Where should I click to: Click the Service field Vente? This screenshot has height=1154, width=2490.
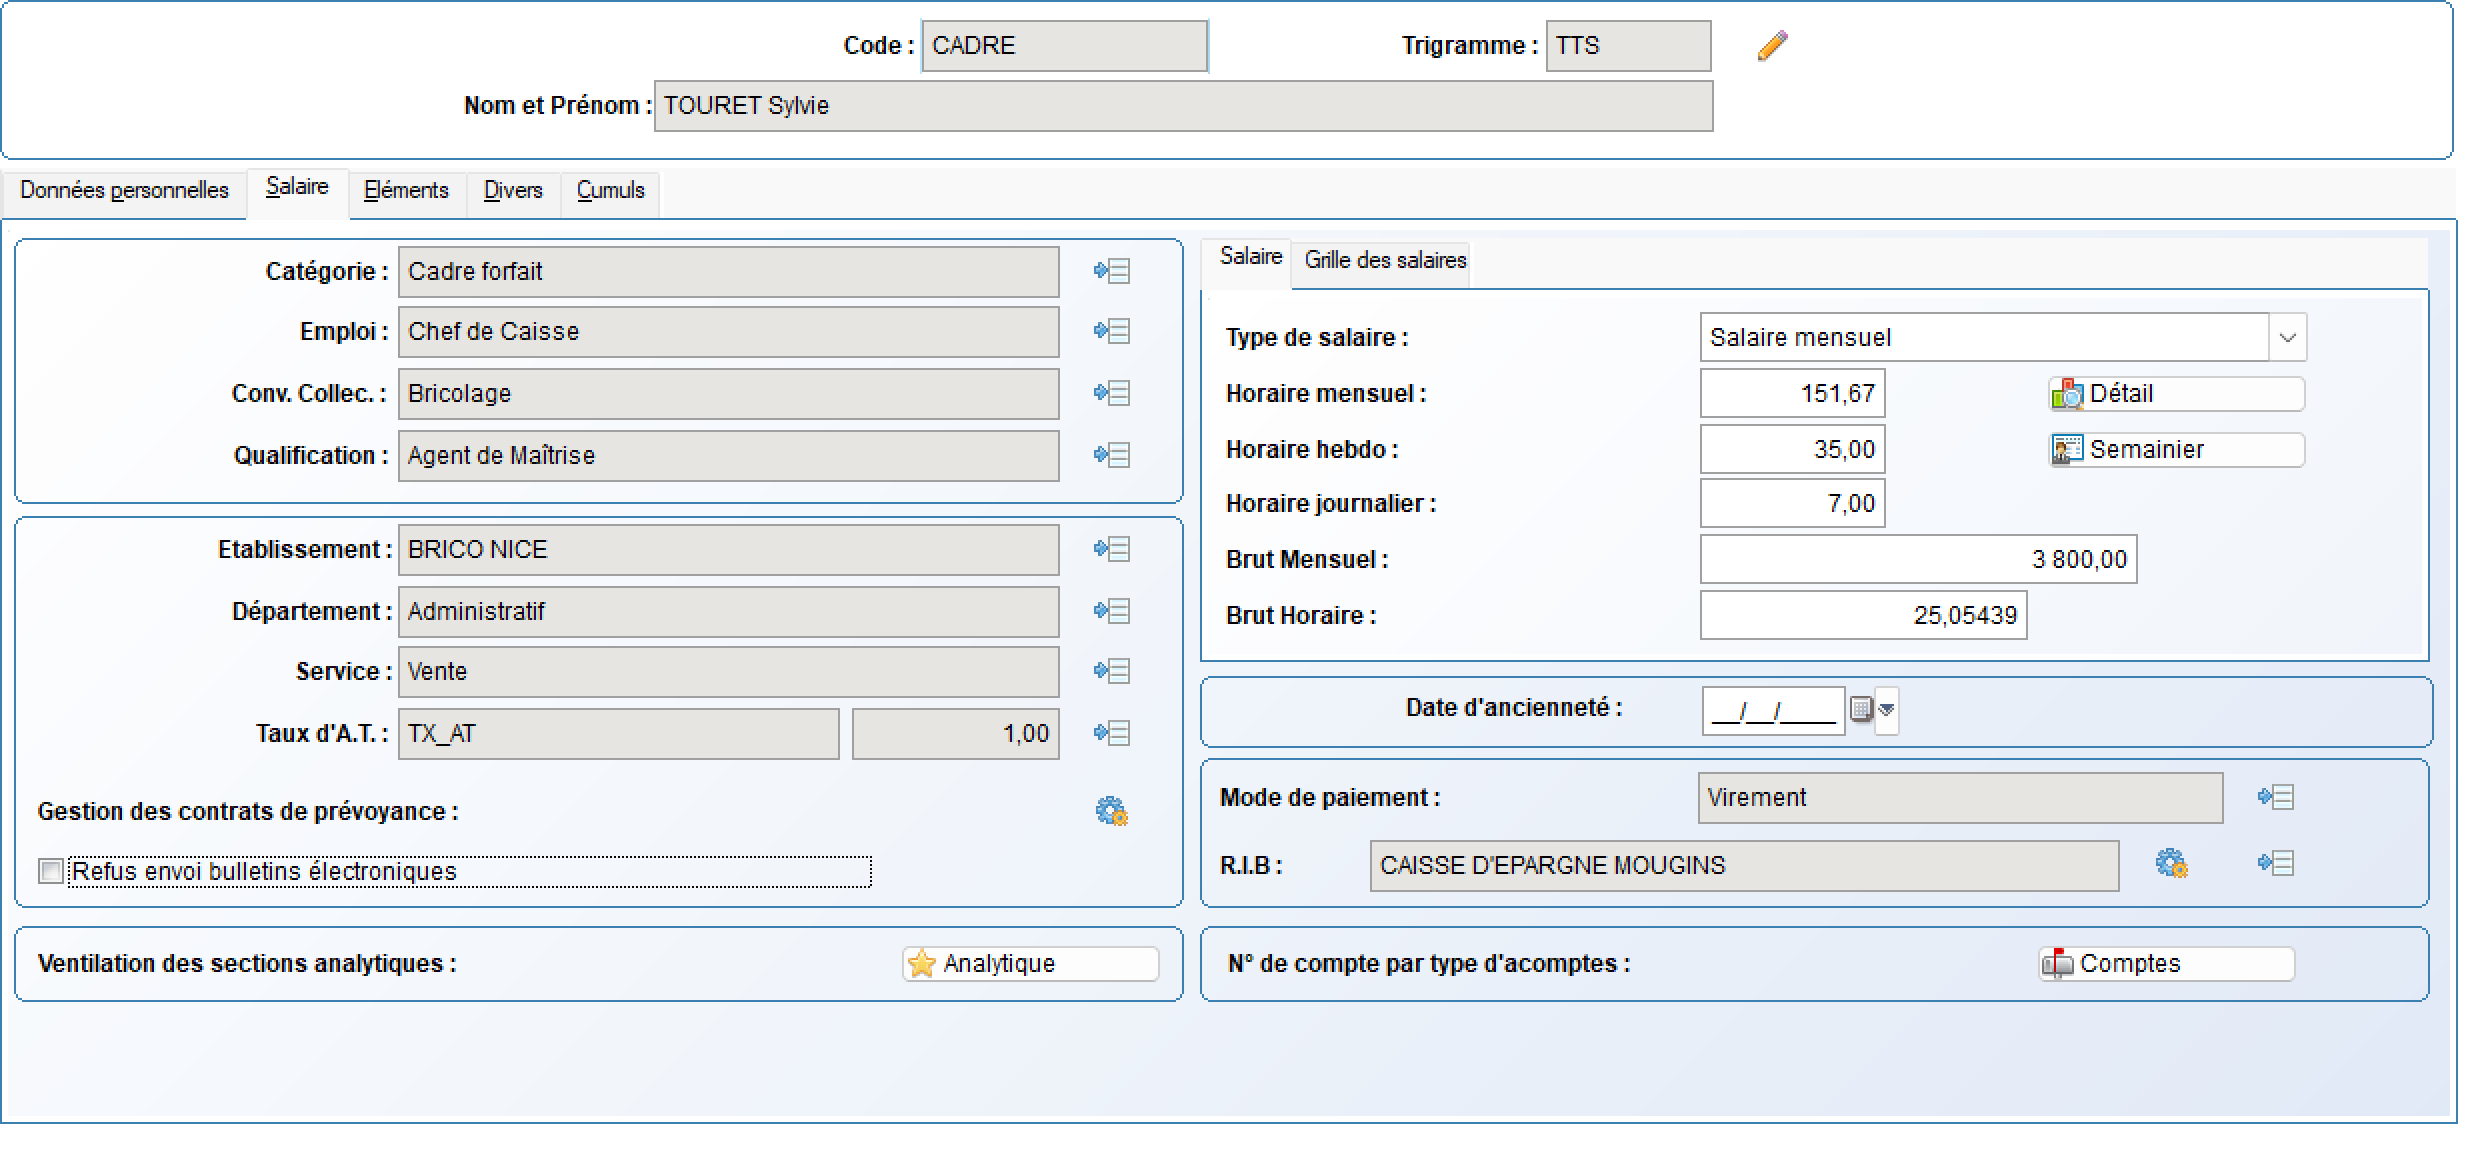point(729,672)
